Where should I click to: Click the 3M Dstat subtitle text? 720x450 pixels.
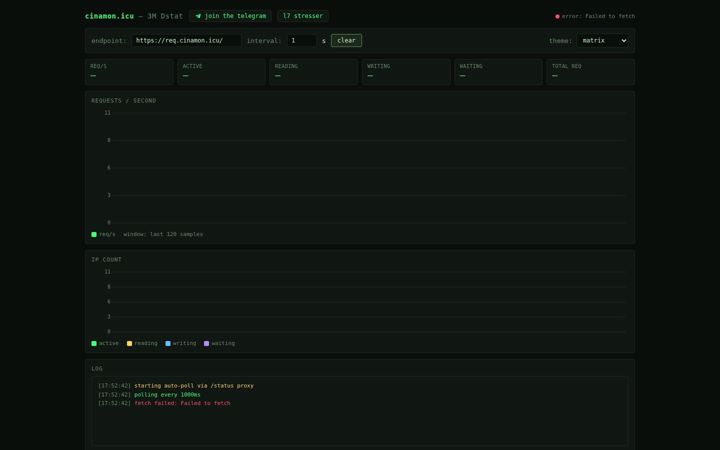click(x=165, y=16)
